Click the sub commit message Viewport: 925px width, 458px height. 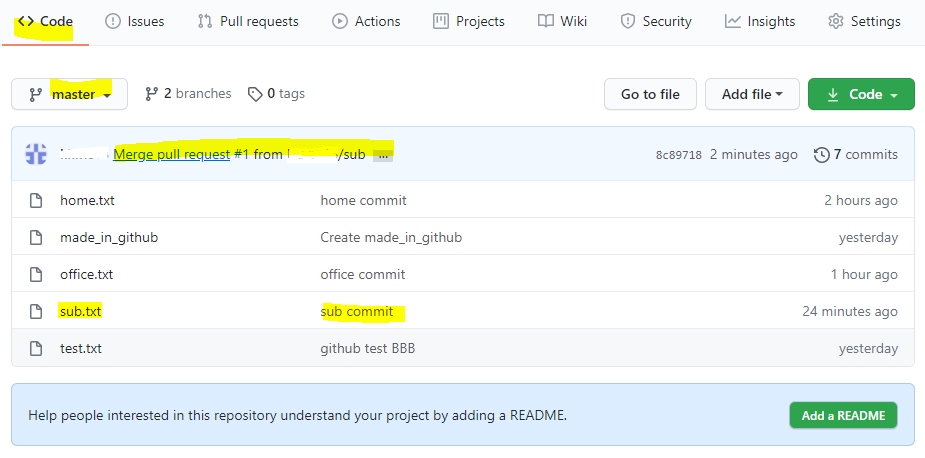[x=357, y=311]
